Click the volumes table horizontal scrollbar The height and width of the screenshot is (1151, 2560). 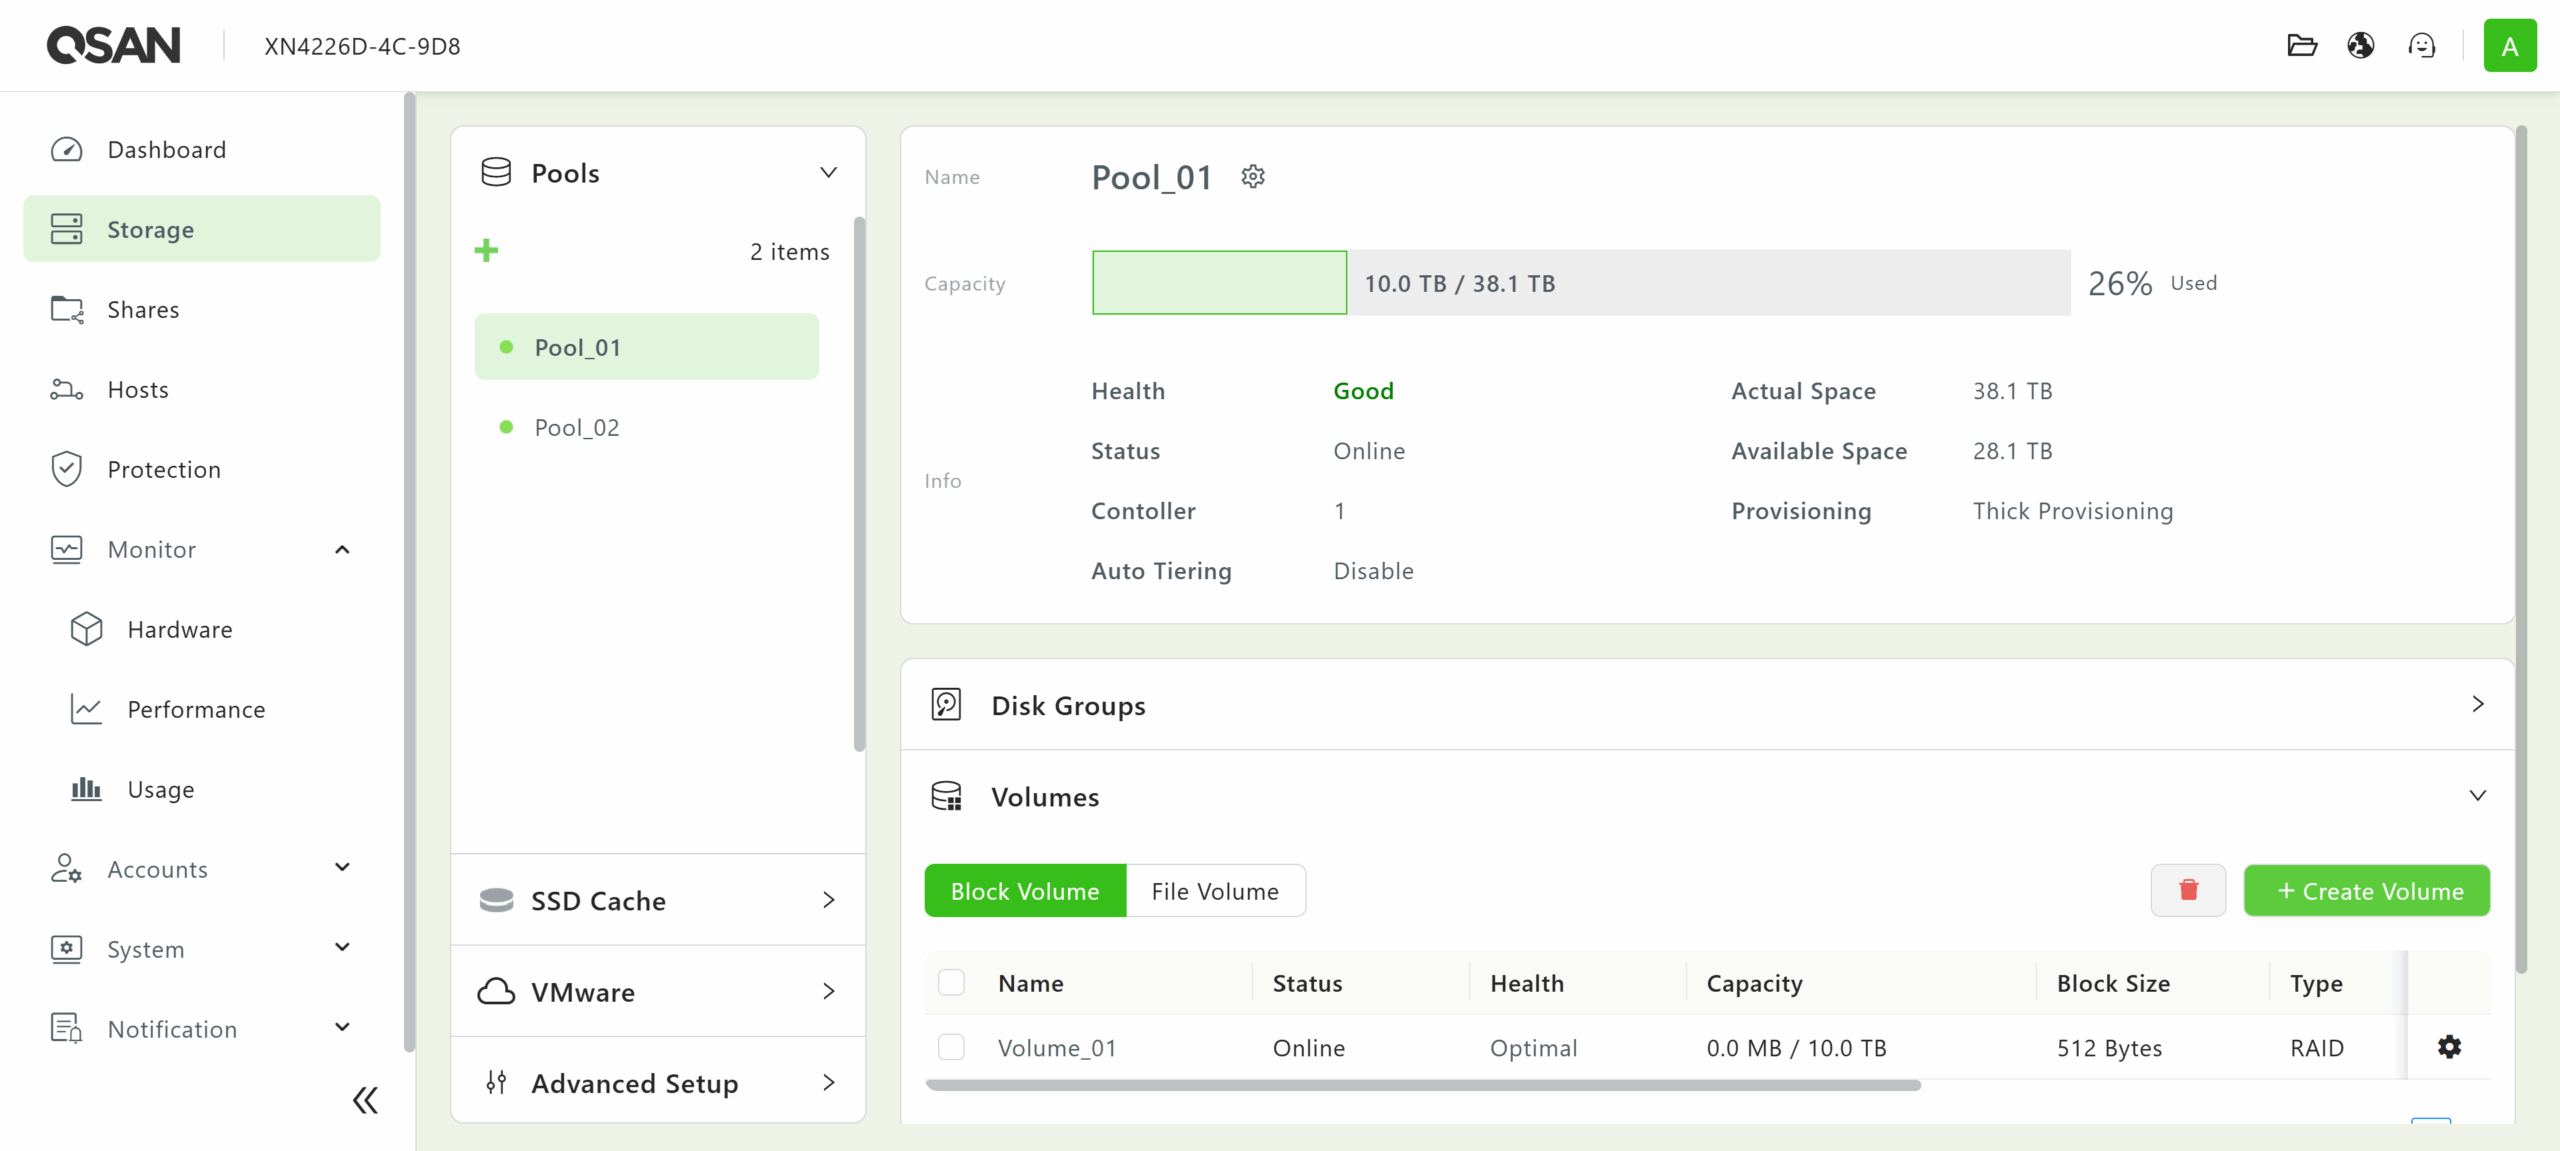[x=1422, y=1085]
